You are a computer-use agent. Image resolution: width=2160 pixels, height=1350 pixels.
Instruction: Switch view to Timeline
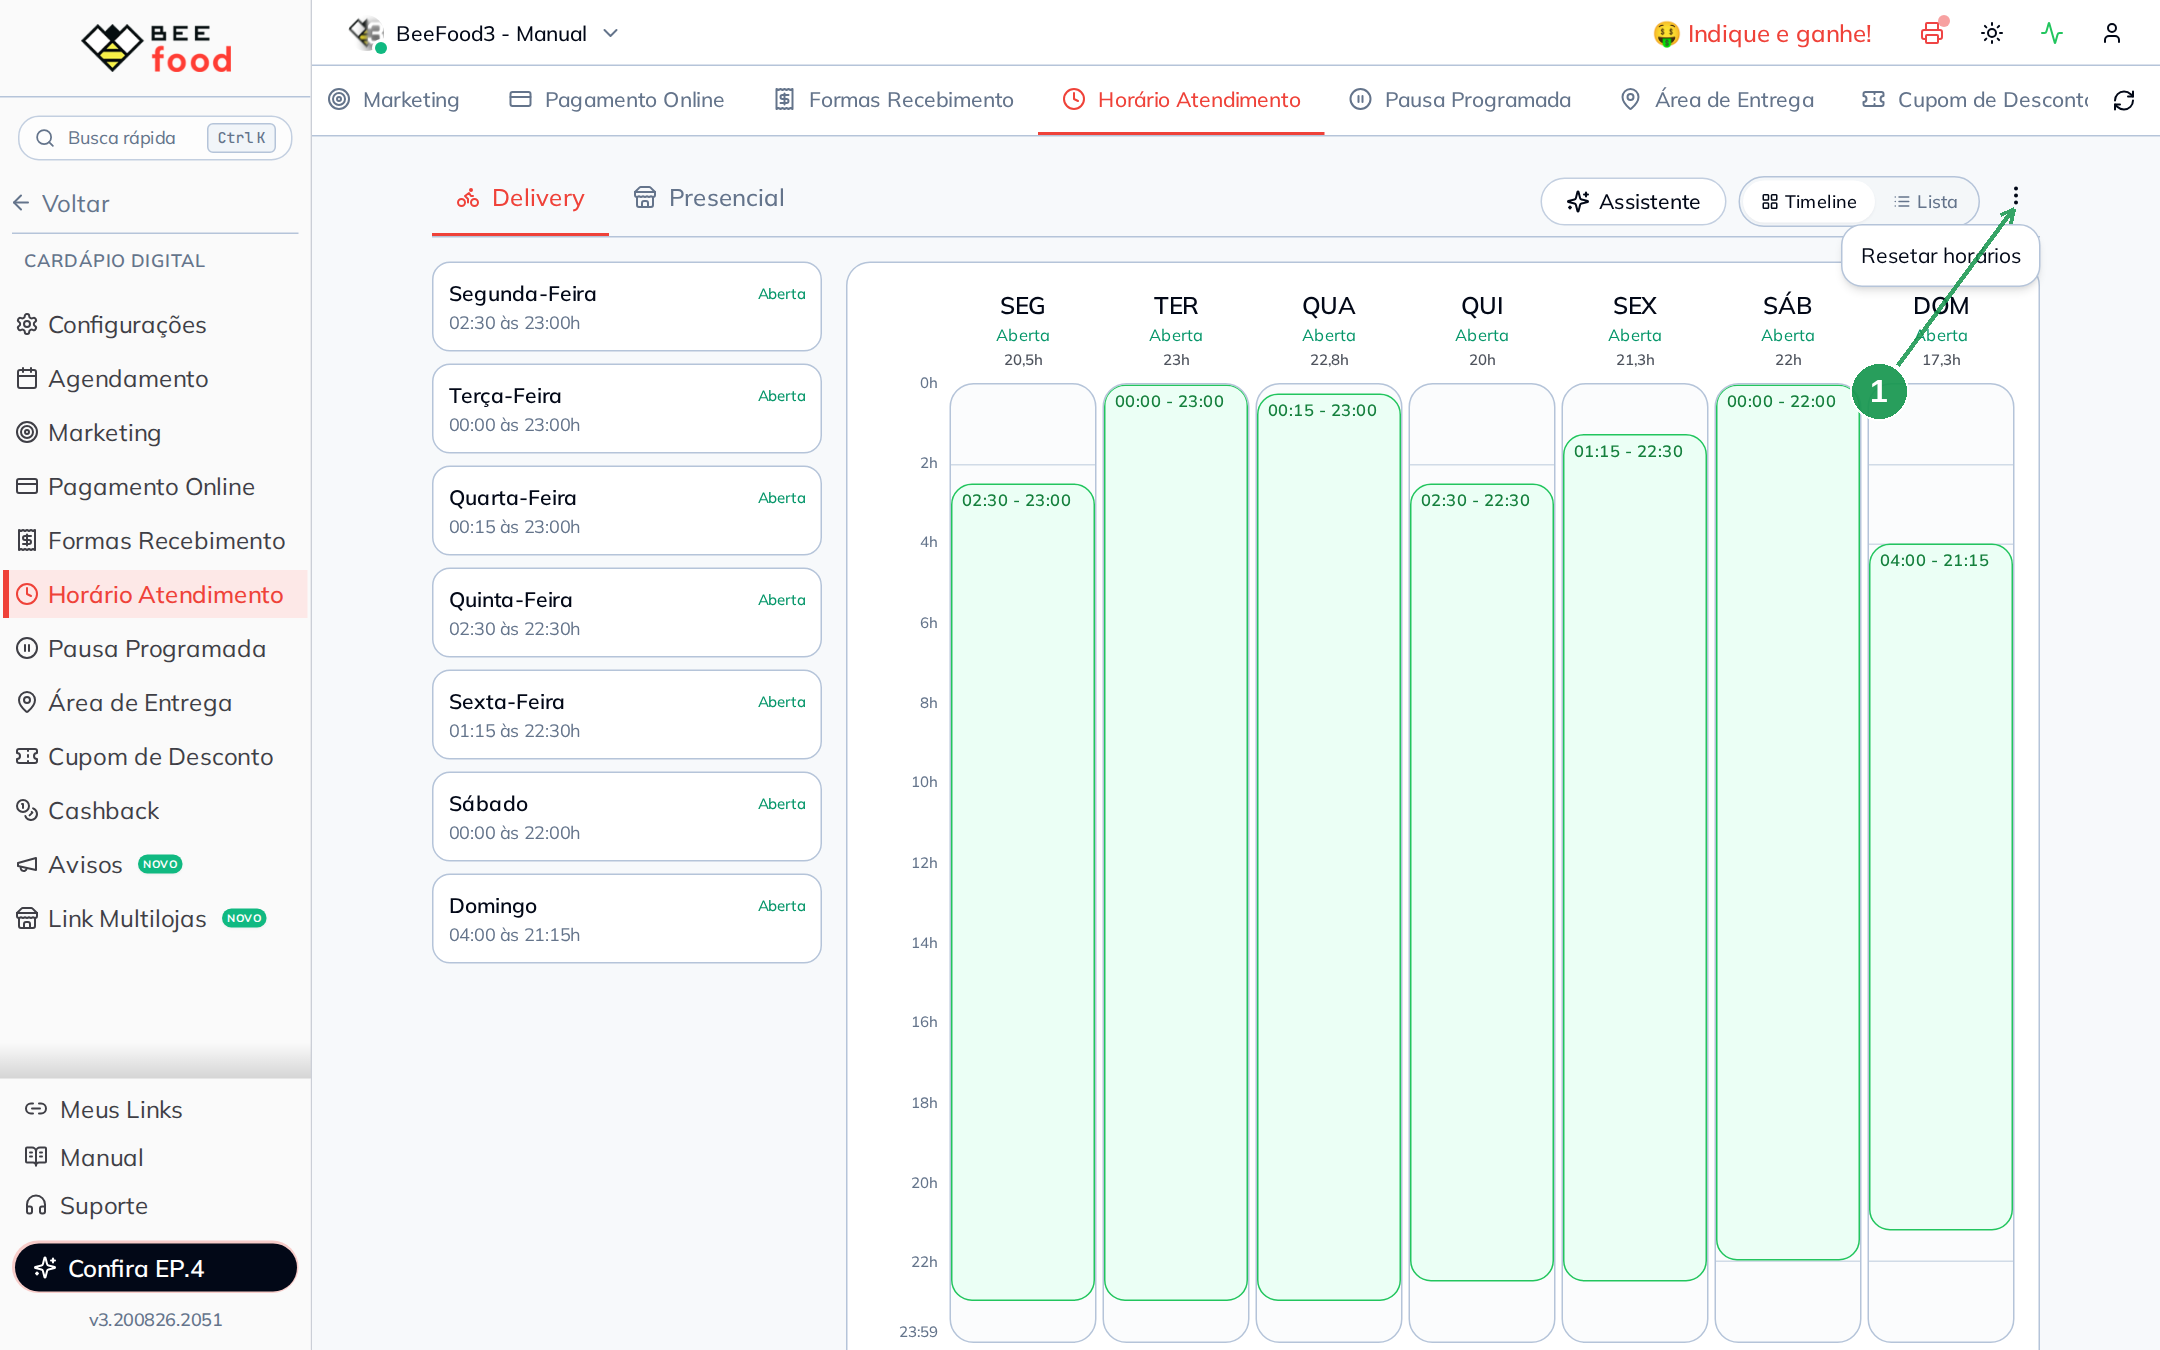1809,202
